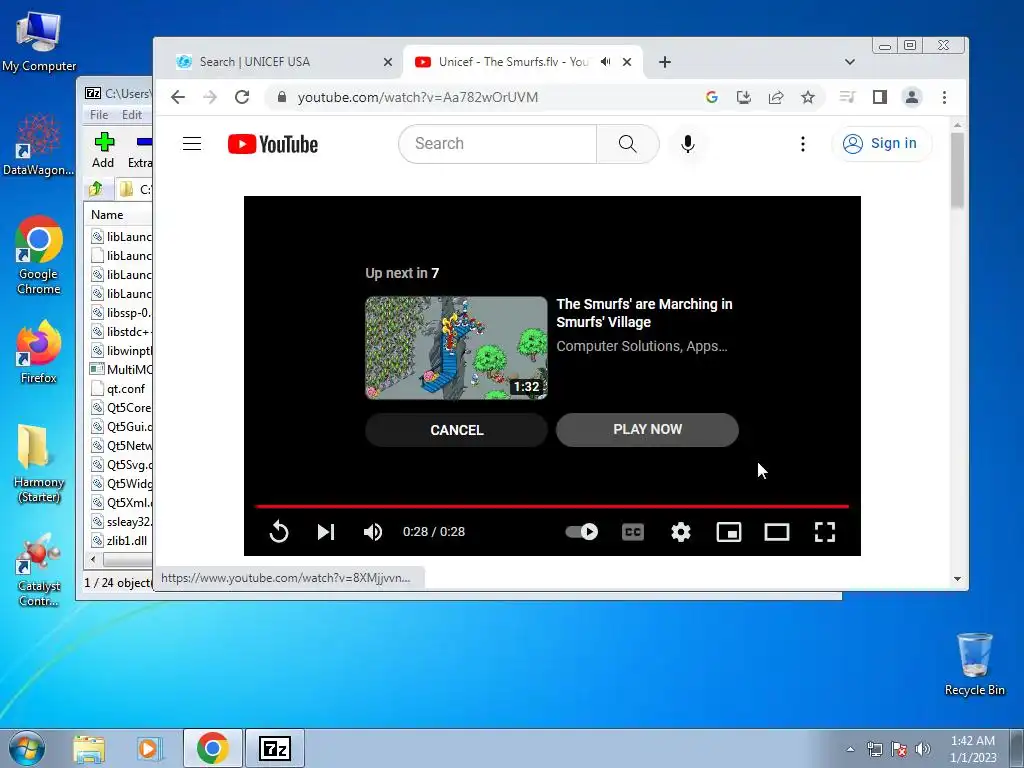Open the Chrome profile avatar
The width and height of the screenshot is (1024, 768).
(x=912, y=97)
